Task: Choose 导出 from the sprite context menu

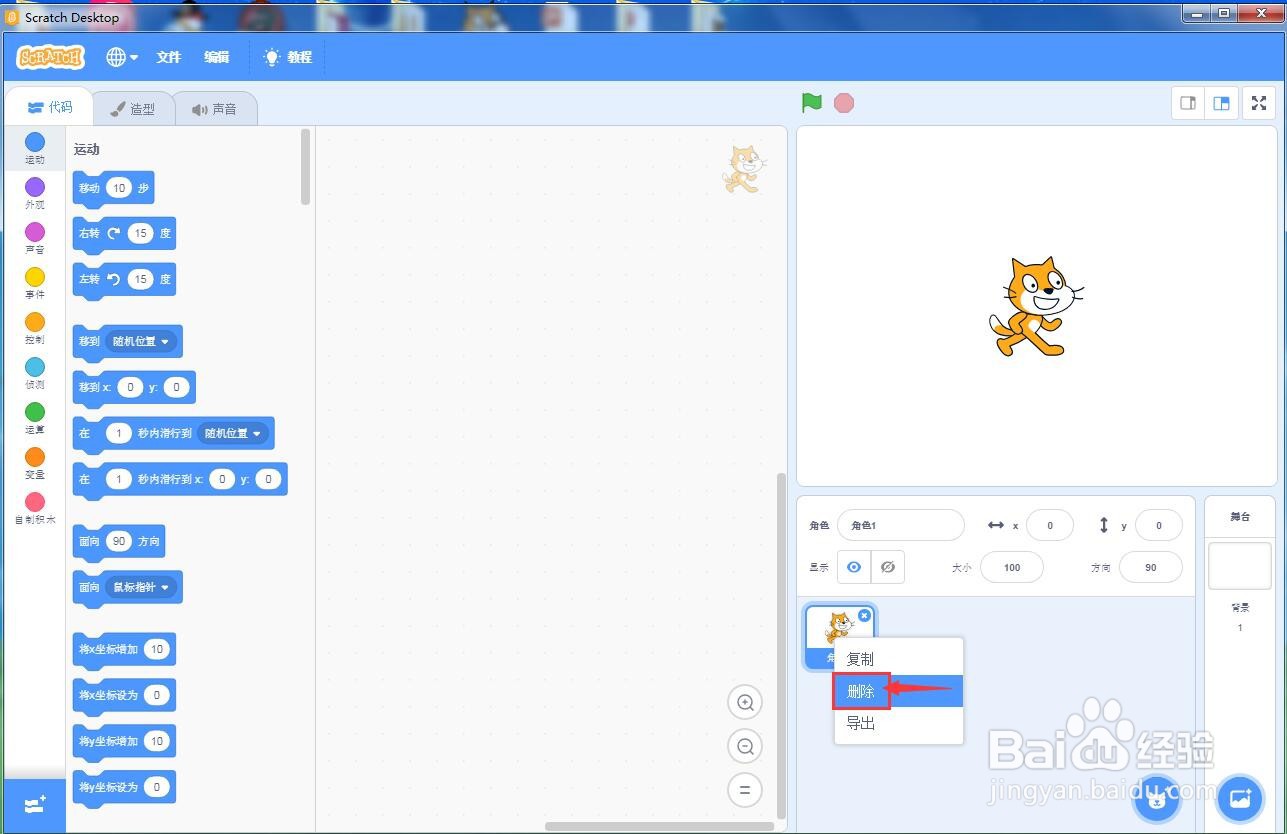Action: click(x=899, y=723)
